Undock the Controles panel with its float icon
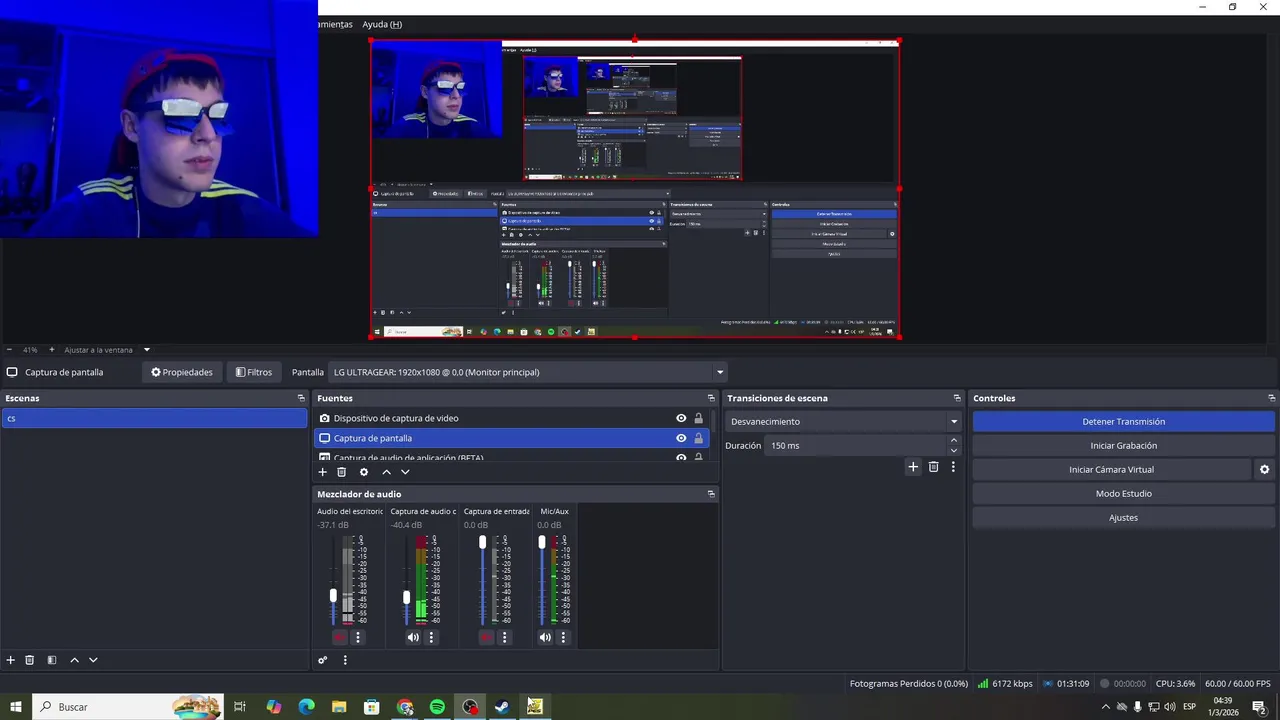This screenshot has width=1280, height=720. [1271, 398]
